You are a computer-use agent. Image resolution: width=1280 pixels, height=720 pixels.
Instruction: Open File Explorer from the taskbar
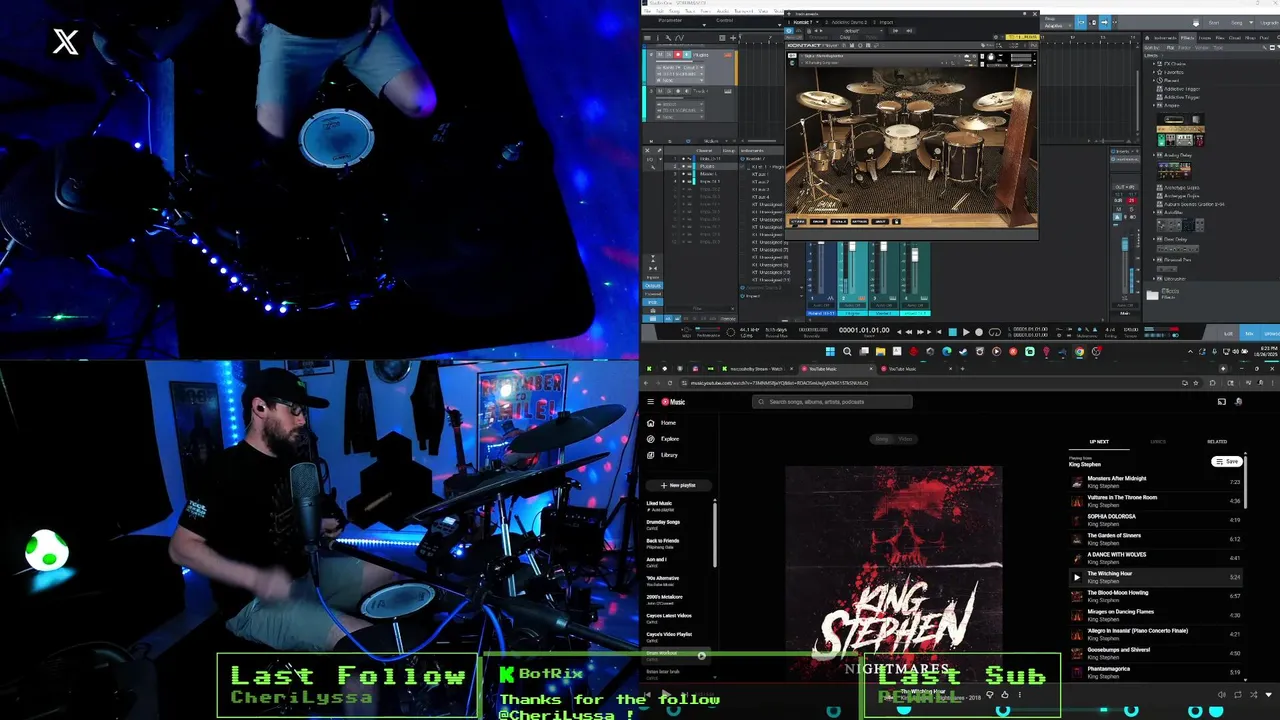(880, 351)
